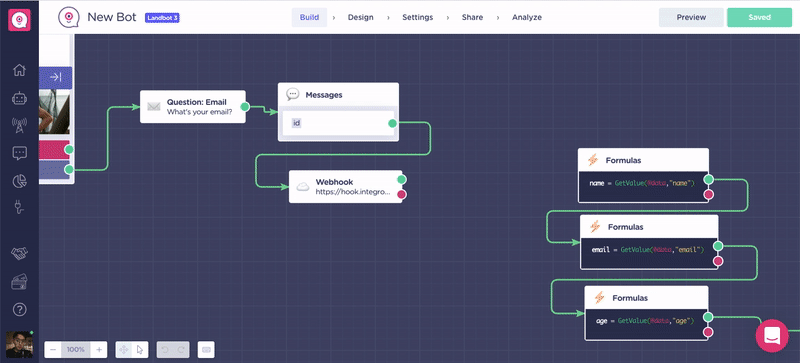Click the redo arrow button
Image resolution: width=800 pixels, height=363 pixels.
pos(181,350)
